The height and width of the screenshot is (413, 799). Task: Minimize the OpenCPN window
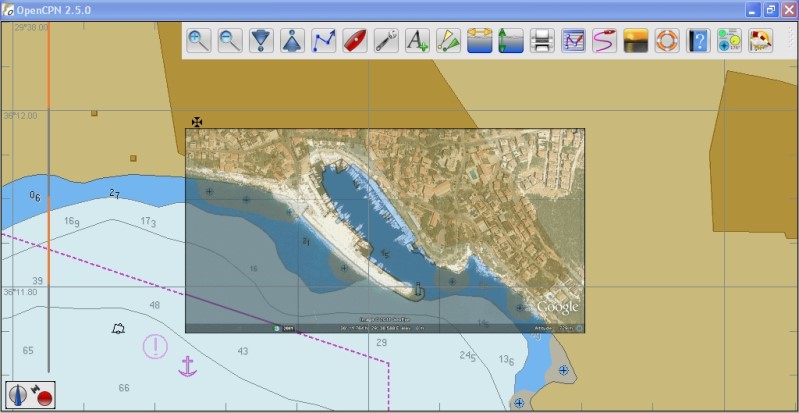pyautogui.click(x=754, y=10)
